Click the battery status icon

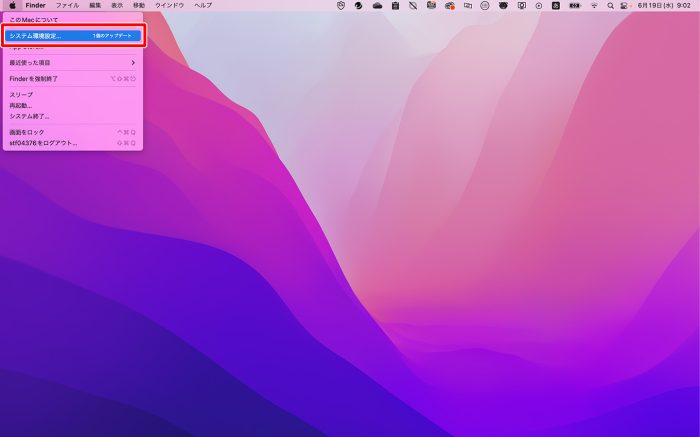click(574, 5)
